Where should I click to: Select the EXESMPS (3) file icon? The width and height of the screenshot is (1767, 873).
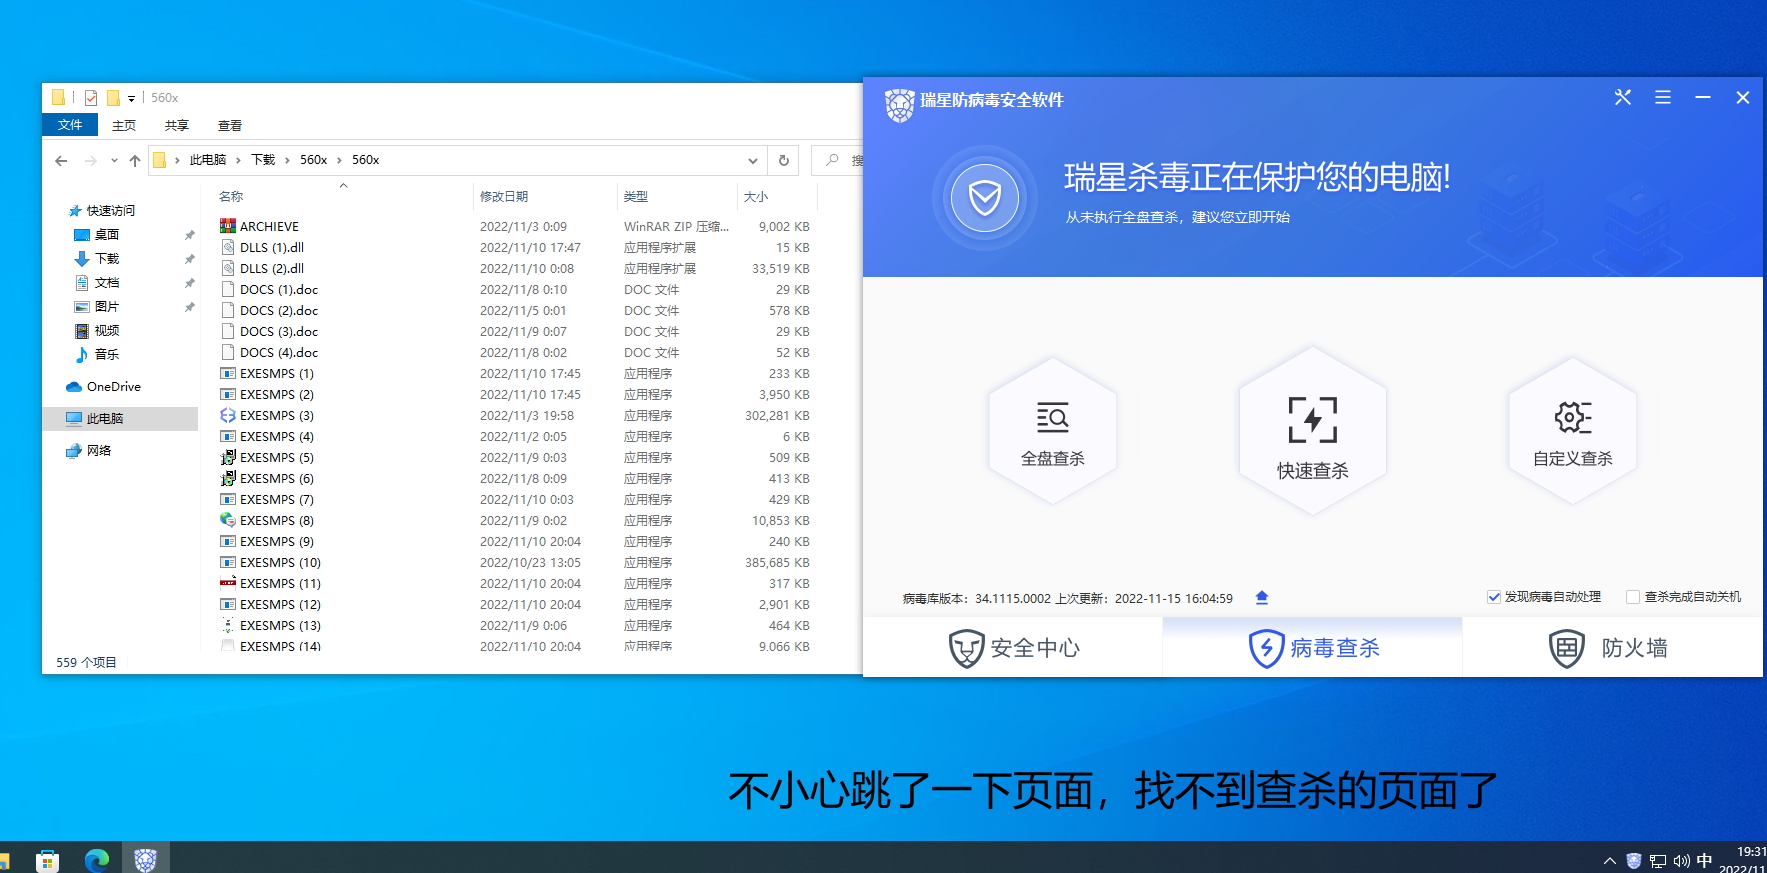click(228, 415)
